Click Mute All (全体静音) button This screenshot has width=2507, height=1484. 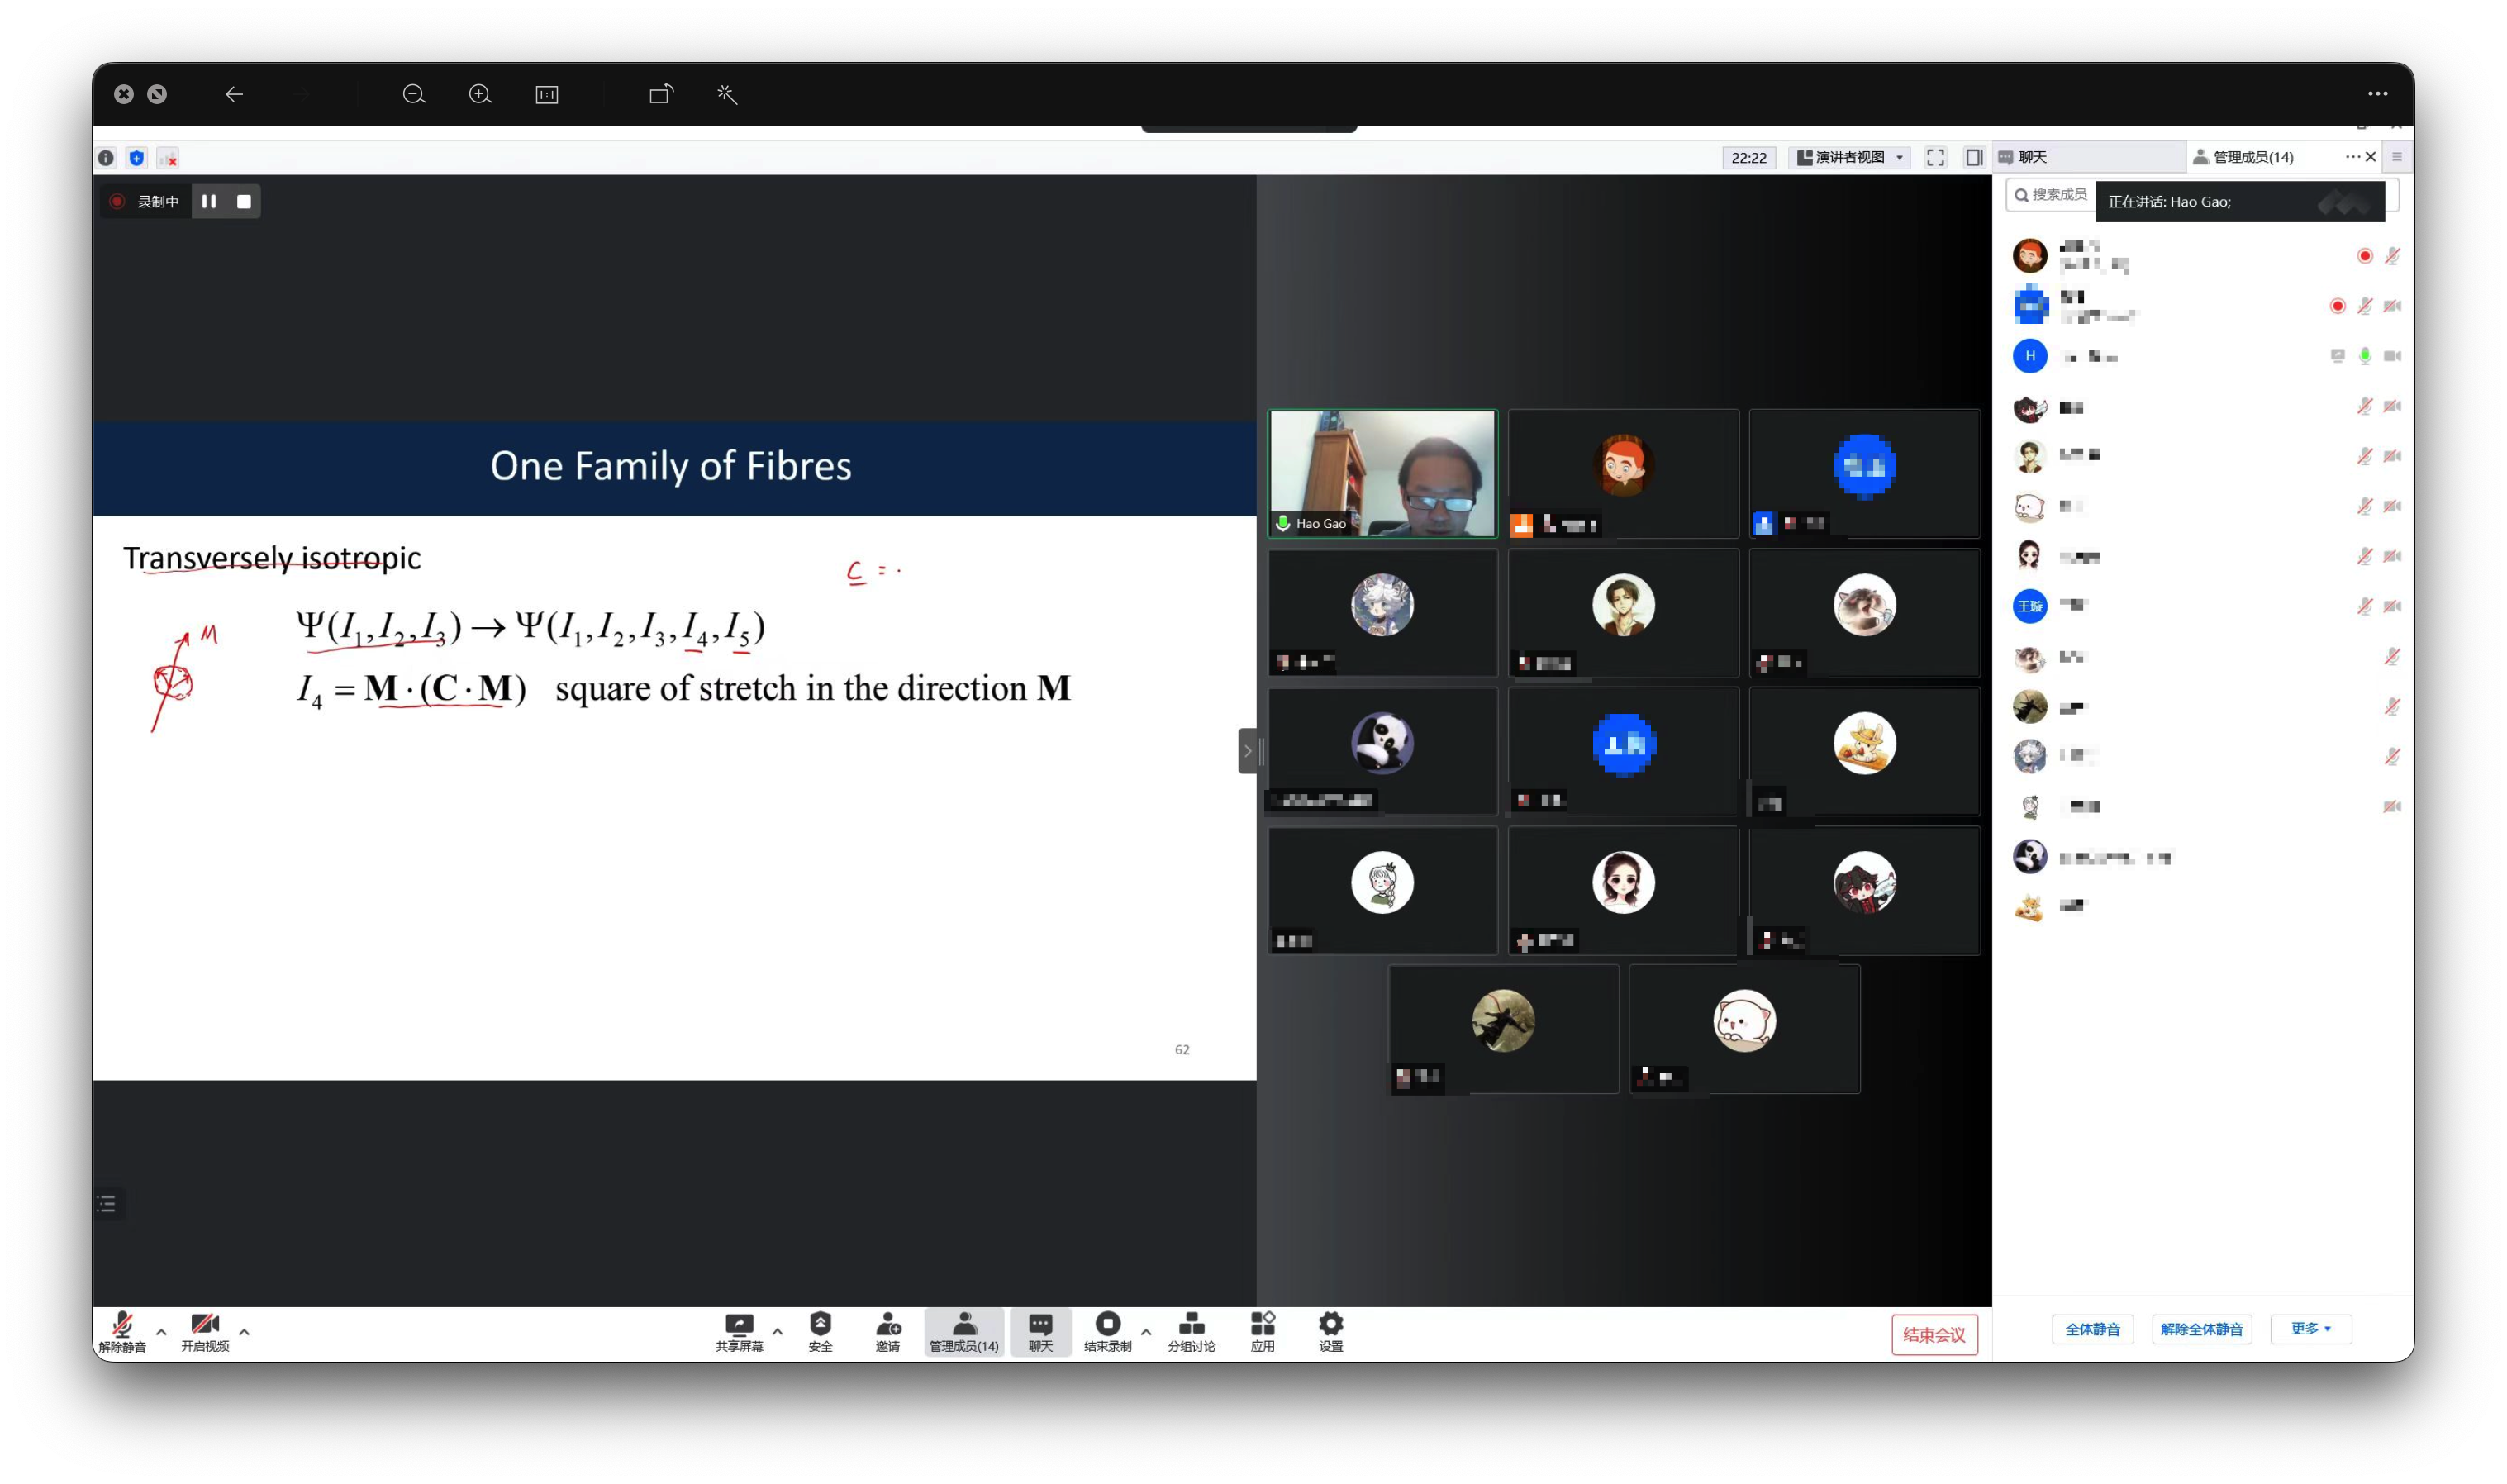2092,1329
